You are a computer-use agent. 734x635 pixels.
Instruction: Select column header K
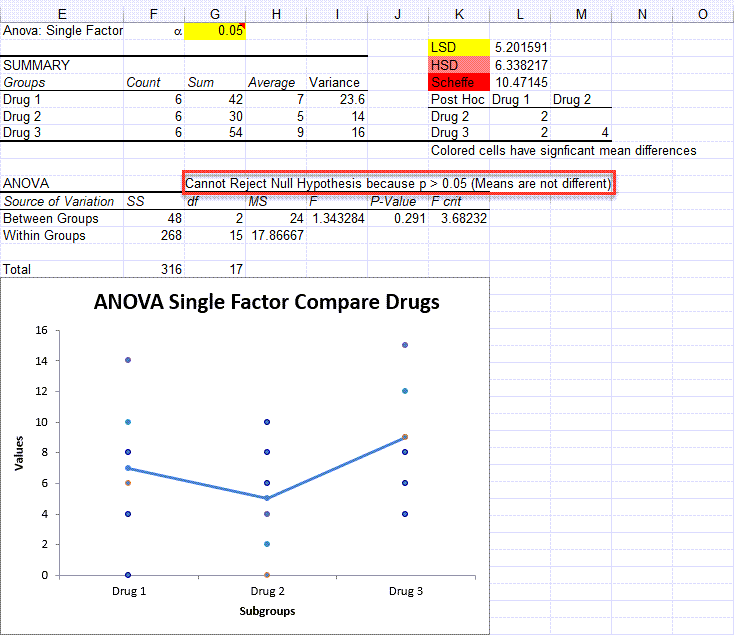(459, 15)
